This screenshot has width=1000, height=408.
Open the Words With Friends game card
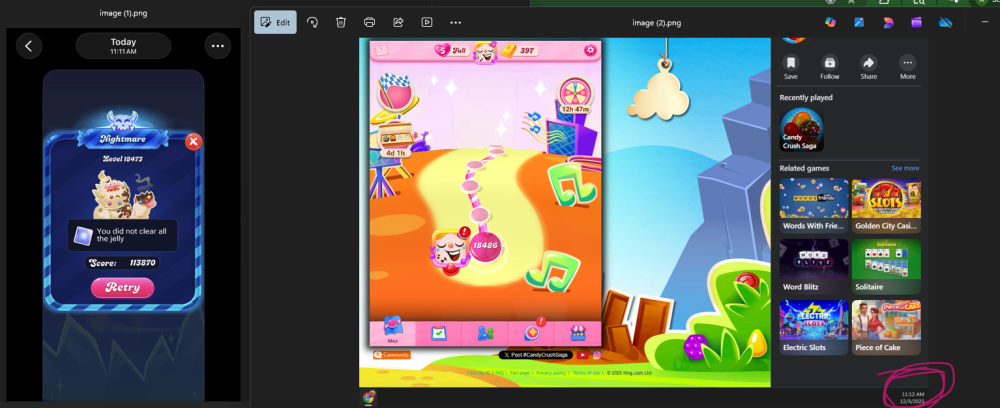click(x=814, y=206)
